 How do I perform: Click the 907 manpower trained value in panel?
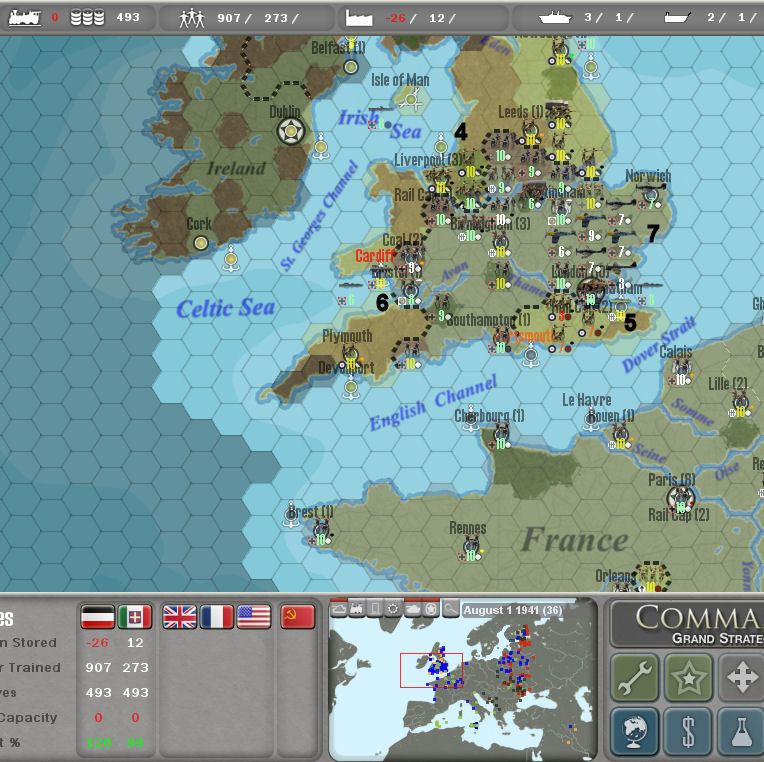98,667
